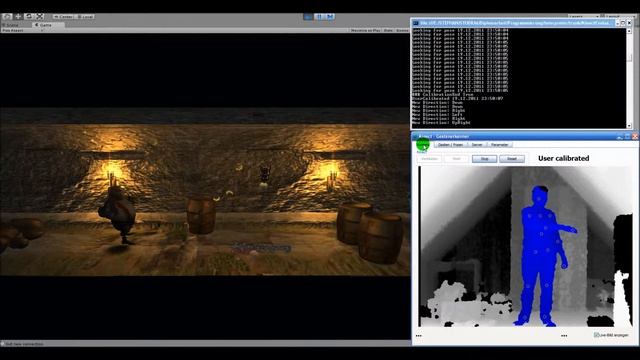This screenshot has width=640, height=360.
Task: Toggle the Center pivot mode button
Action: (63, 17)
